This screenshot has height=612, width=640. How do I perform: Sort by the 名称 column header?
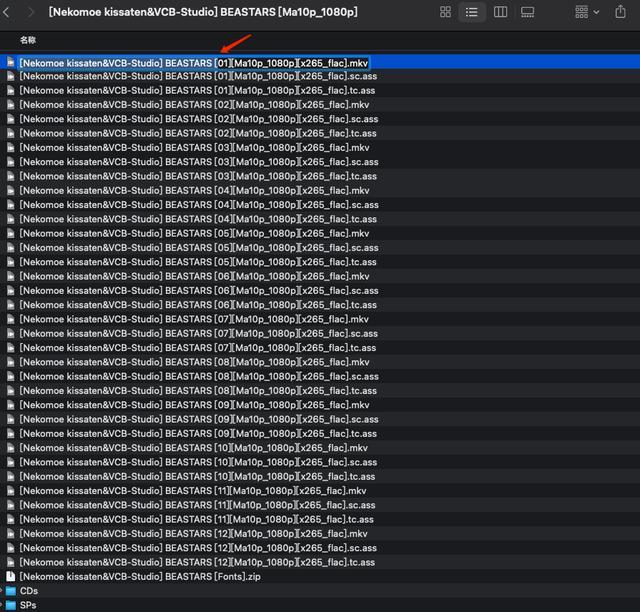(28, 40)
